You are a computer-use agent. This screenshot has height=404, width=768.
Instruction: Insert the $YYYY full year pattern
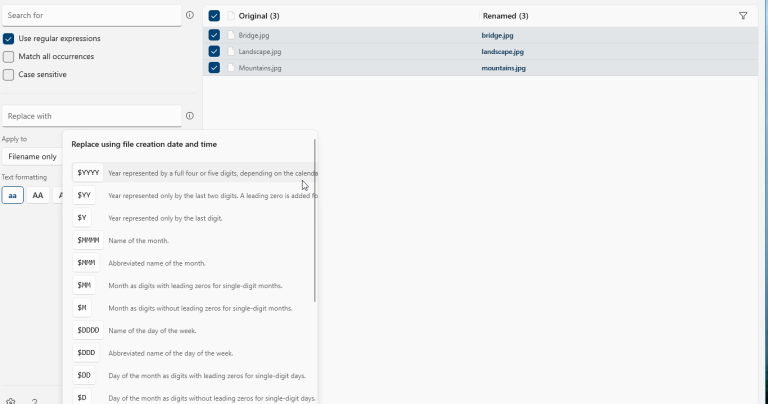(88, 173)
